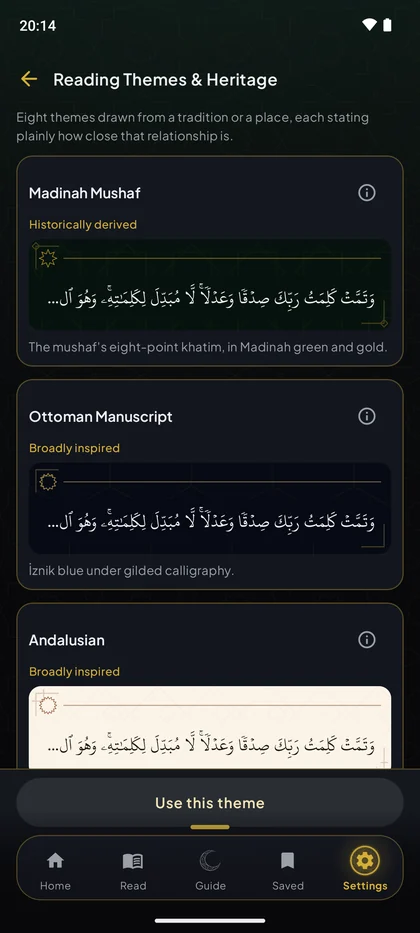This screenshot has width=420, height=933.
Task: Open info for Ottoman Manuscript theme
Action: 366,417
